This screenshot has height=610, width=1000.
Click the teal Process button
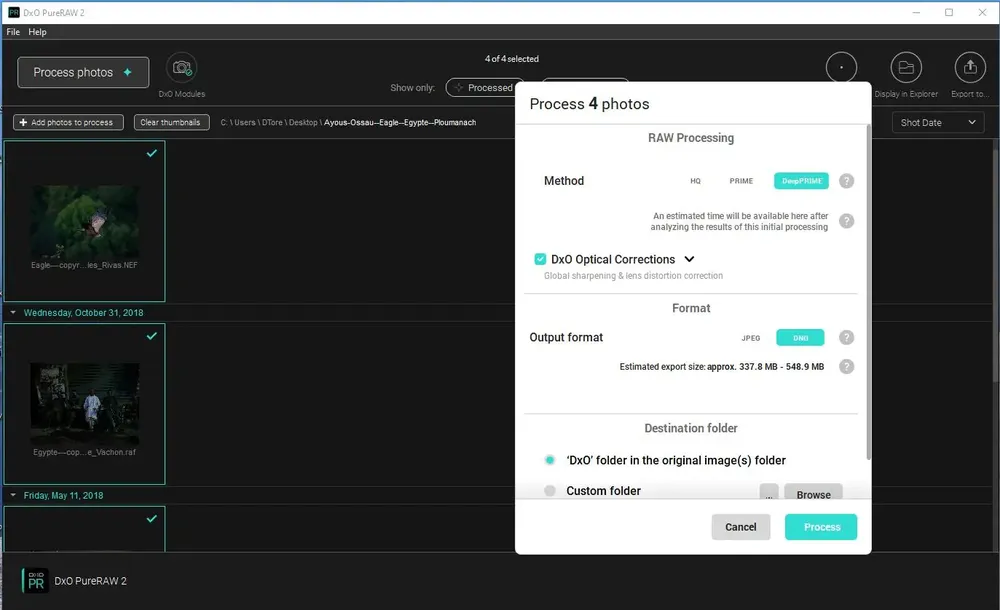[821, 527]
